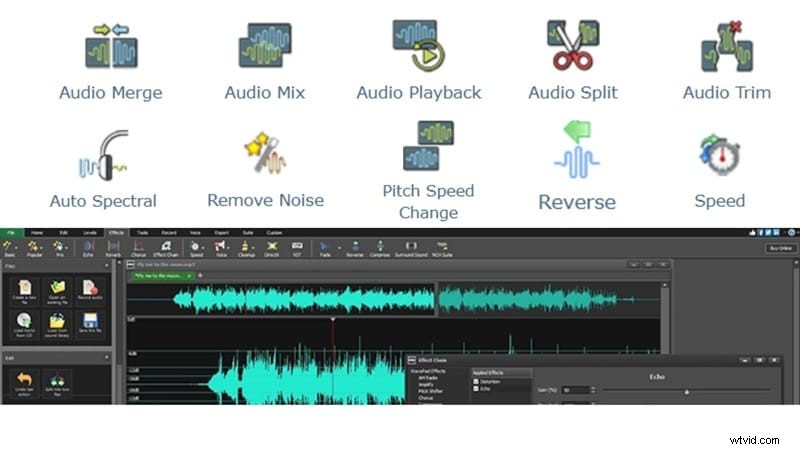Collapse the Edit sidebar panel arrow
The height and width of the screenshot is (450, 800).
(107, 358)
